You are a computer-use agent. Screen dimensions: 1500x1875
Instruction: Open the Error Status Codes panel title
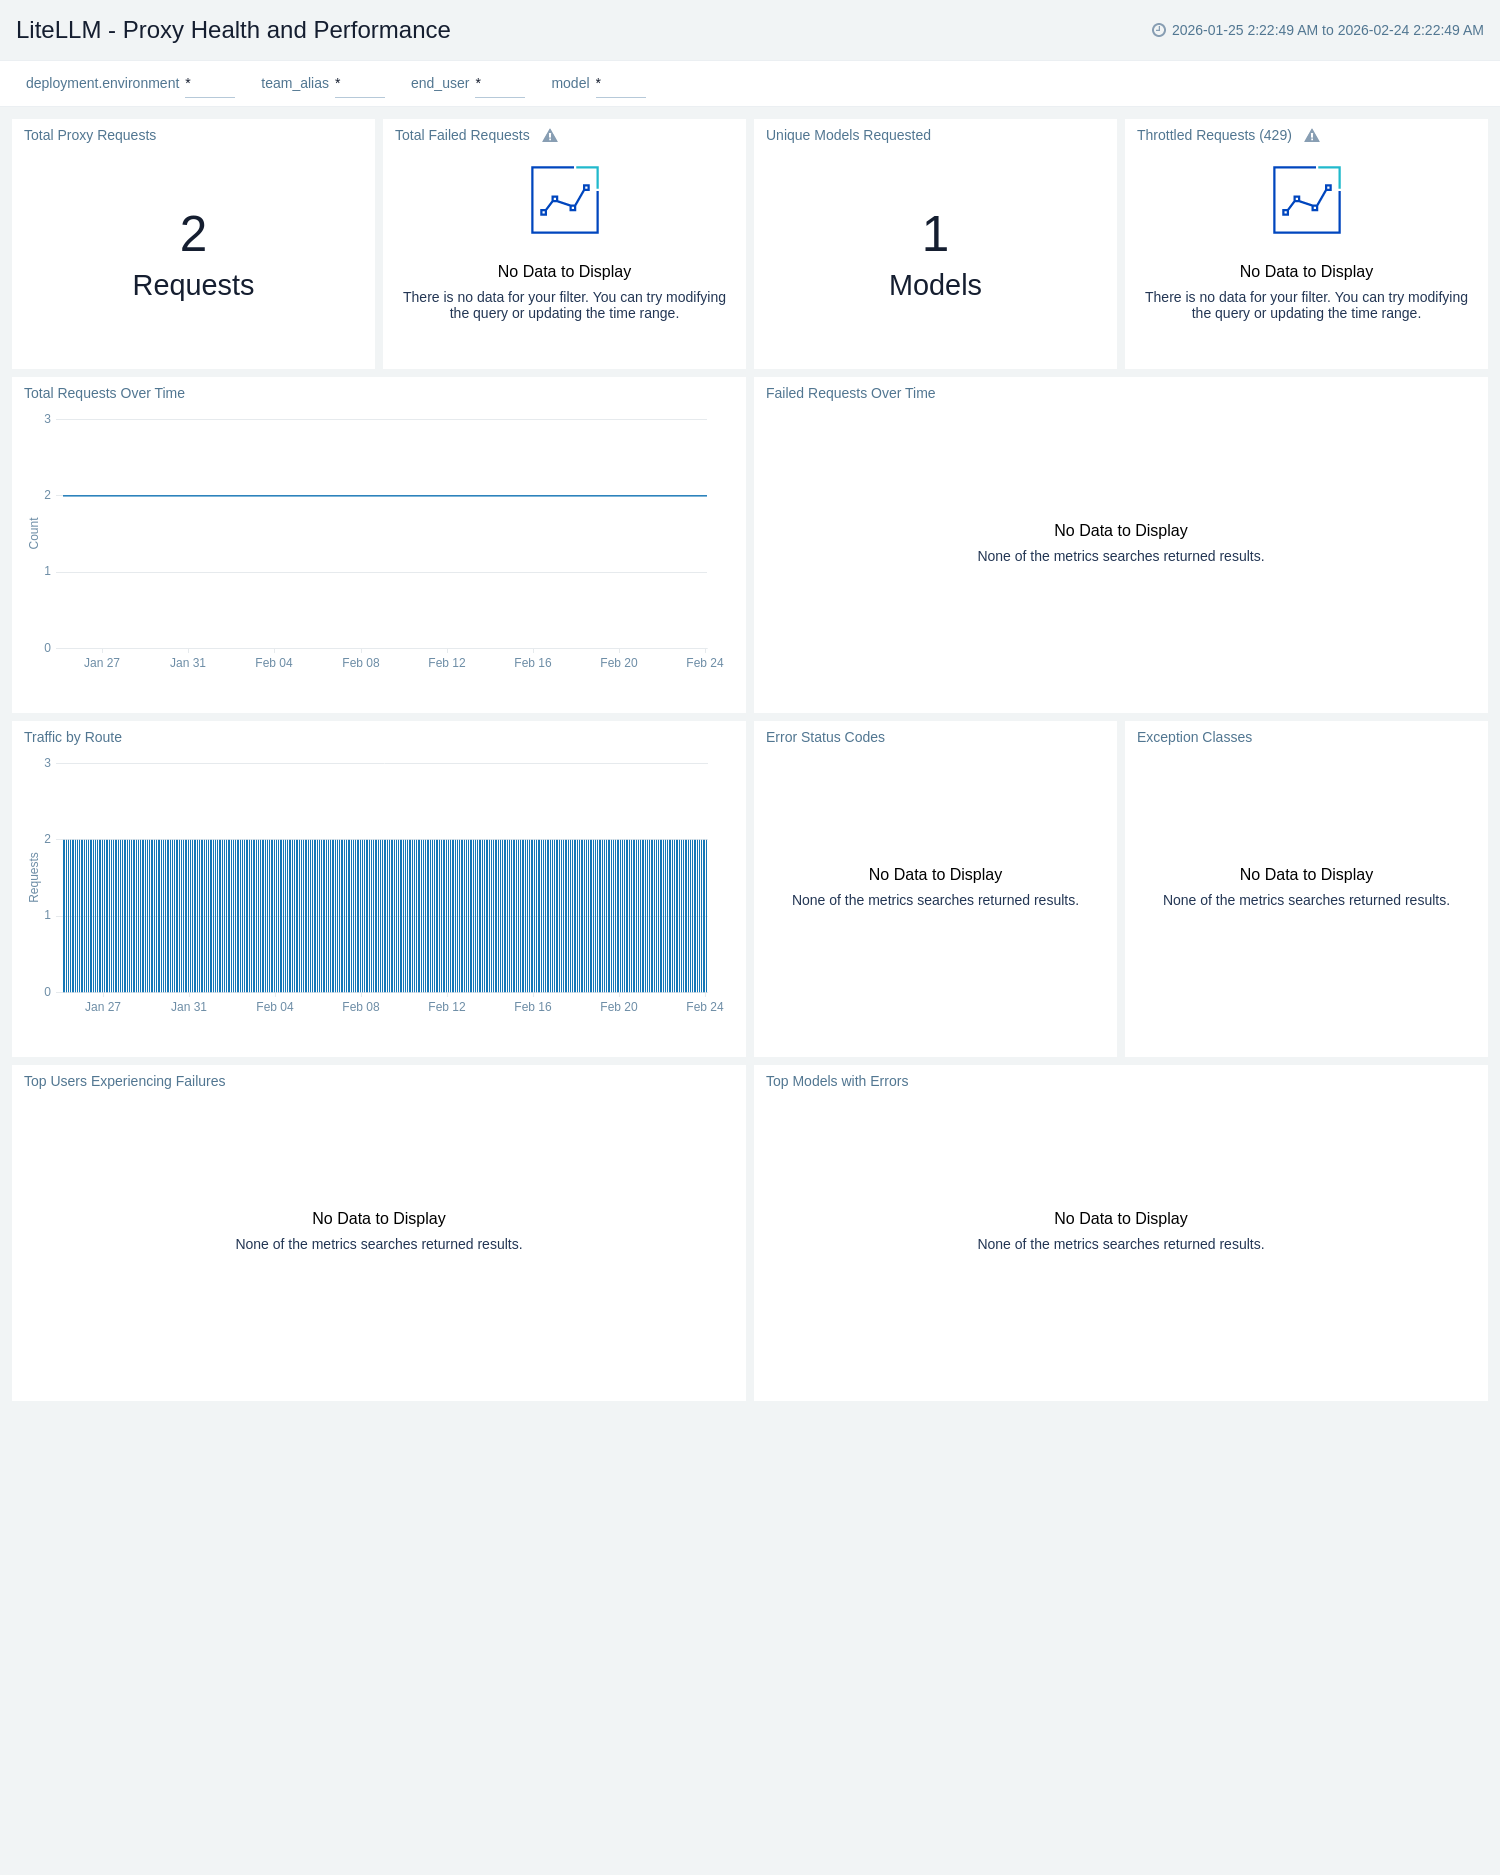point(825,737)
